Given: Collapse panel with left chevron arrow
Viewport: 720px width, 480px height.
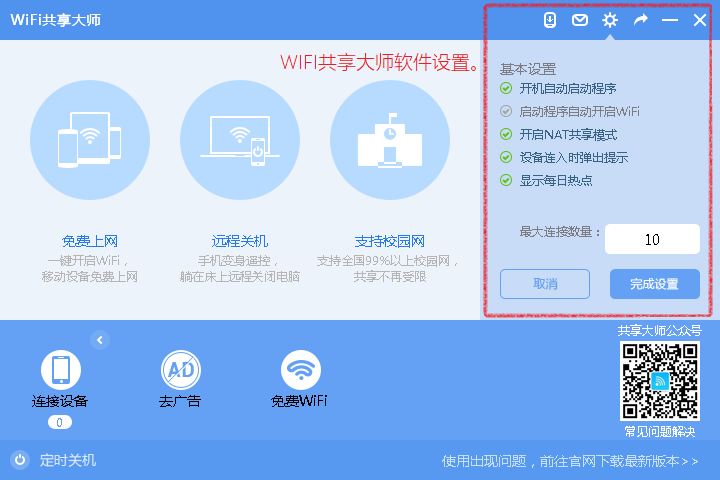Looking at the screenshot, I should click(99, 340).
